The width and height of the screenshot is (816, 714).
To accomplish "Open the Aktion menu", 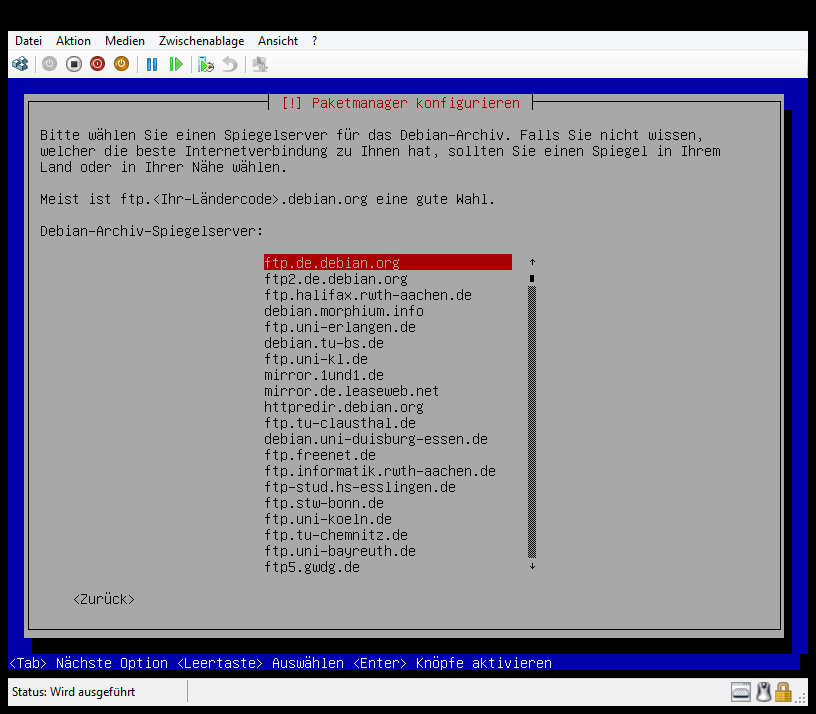I will [x=73, y=41].
